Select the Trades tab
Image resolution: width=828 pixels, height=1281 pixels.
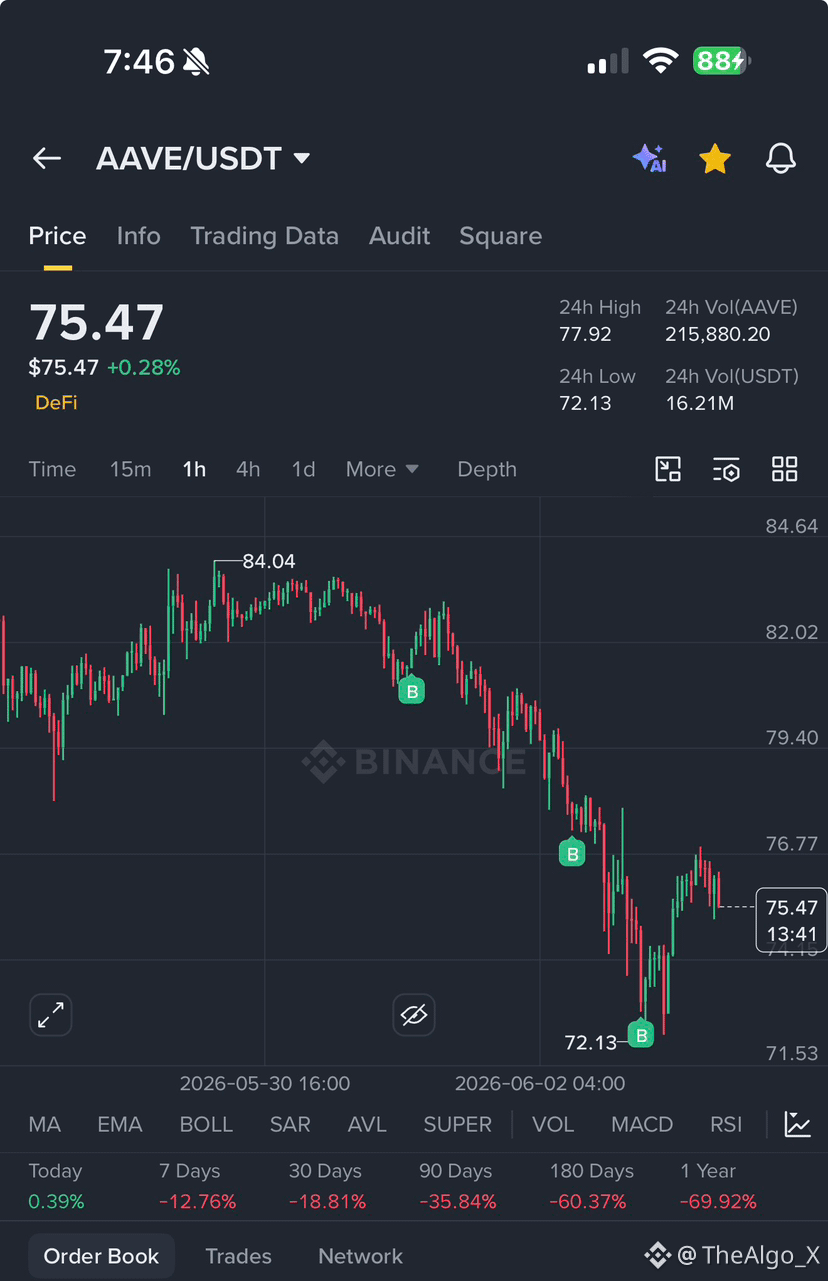[x=238, y=1256]
